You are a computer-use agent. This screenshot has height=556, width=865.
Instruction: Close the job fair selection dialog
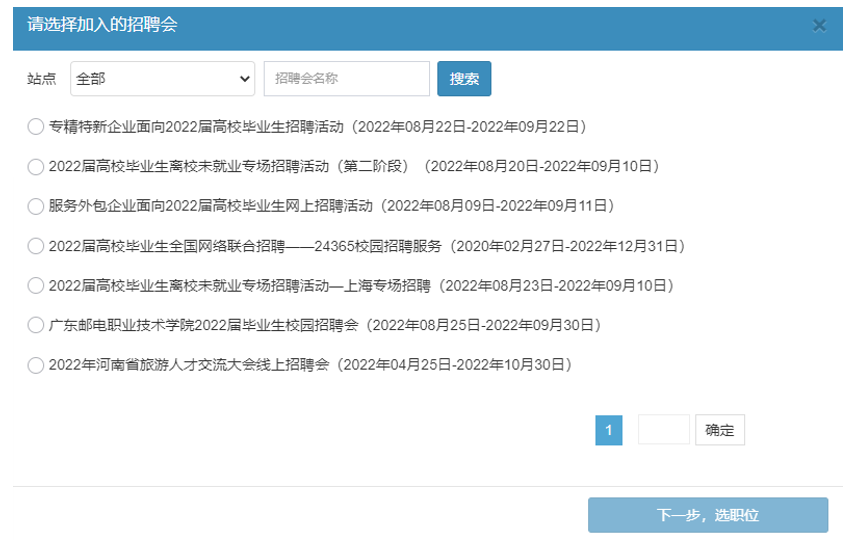(819, 26)
